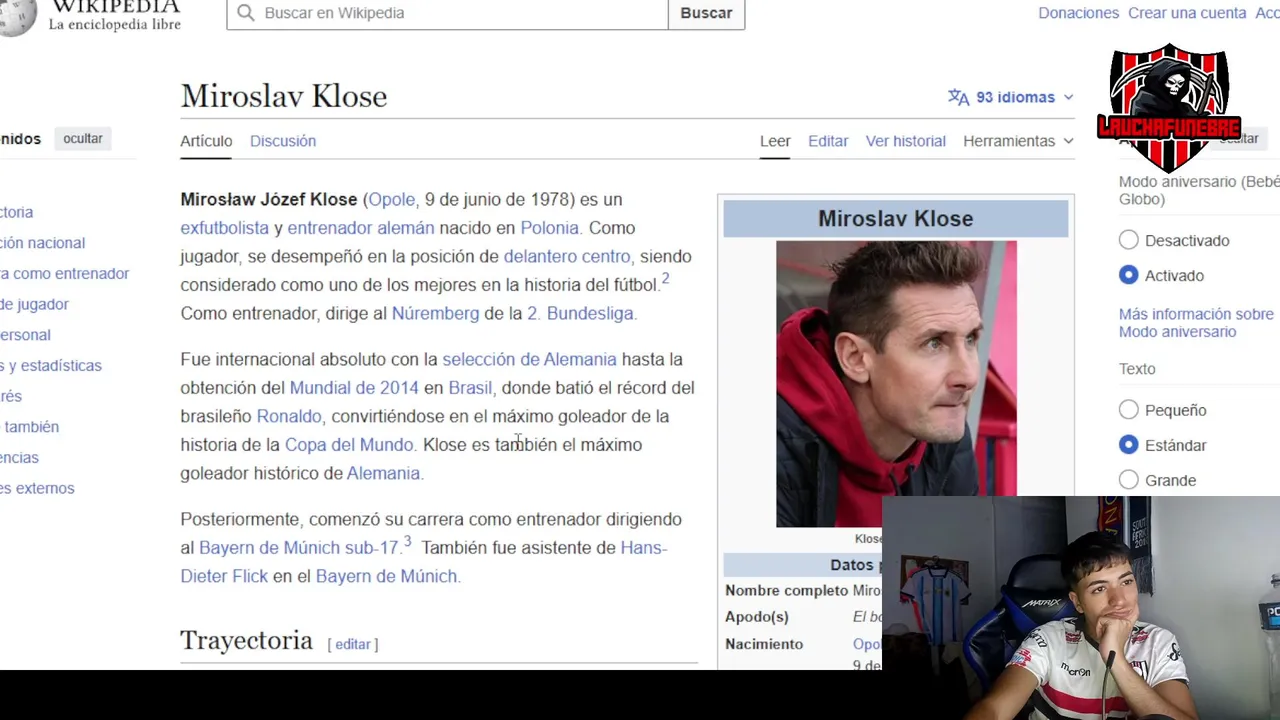Select the Desactivado radio button
The image size is (1280, 720).
[1129, 240]
